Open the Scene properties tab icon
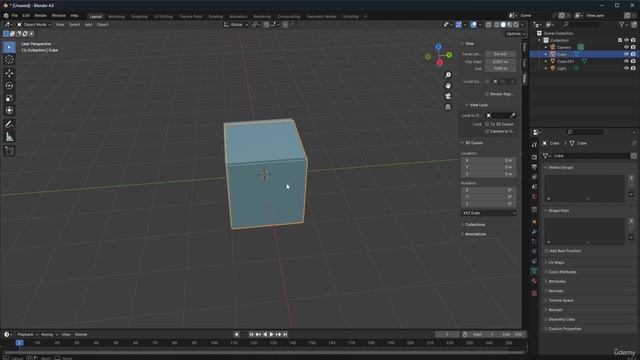 [x=534, y=187]
